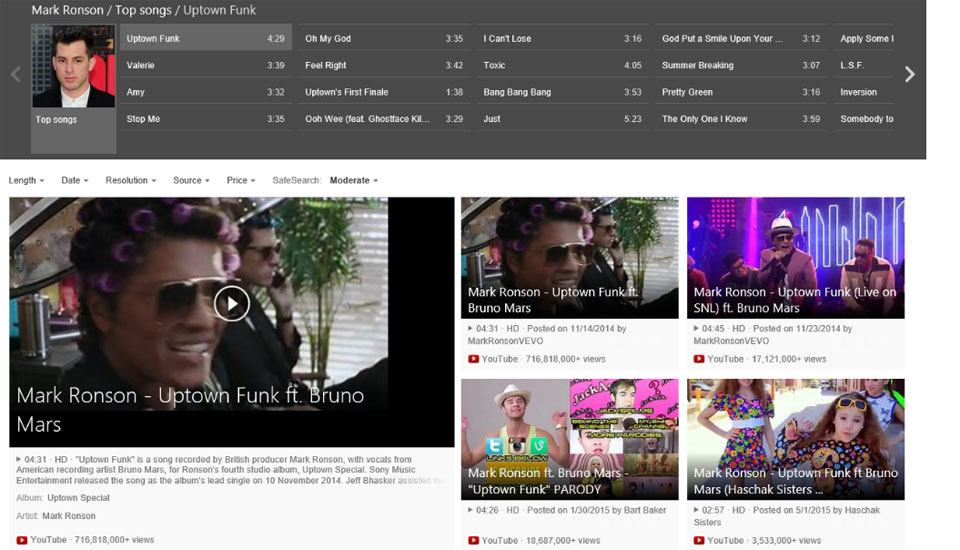Viewport: 960px width, 550px height.
Task: Expand the Date filter dropdown
Action: (x=75, y=181)
